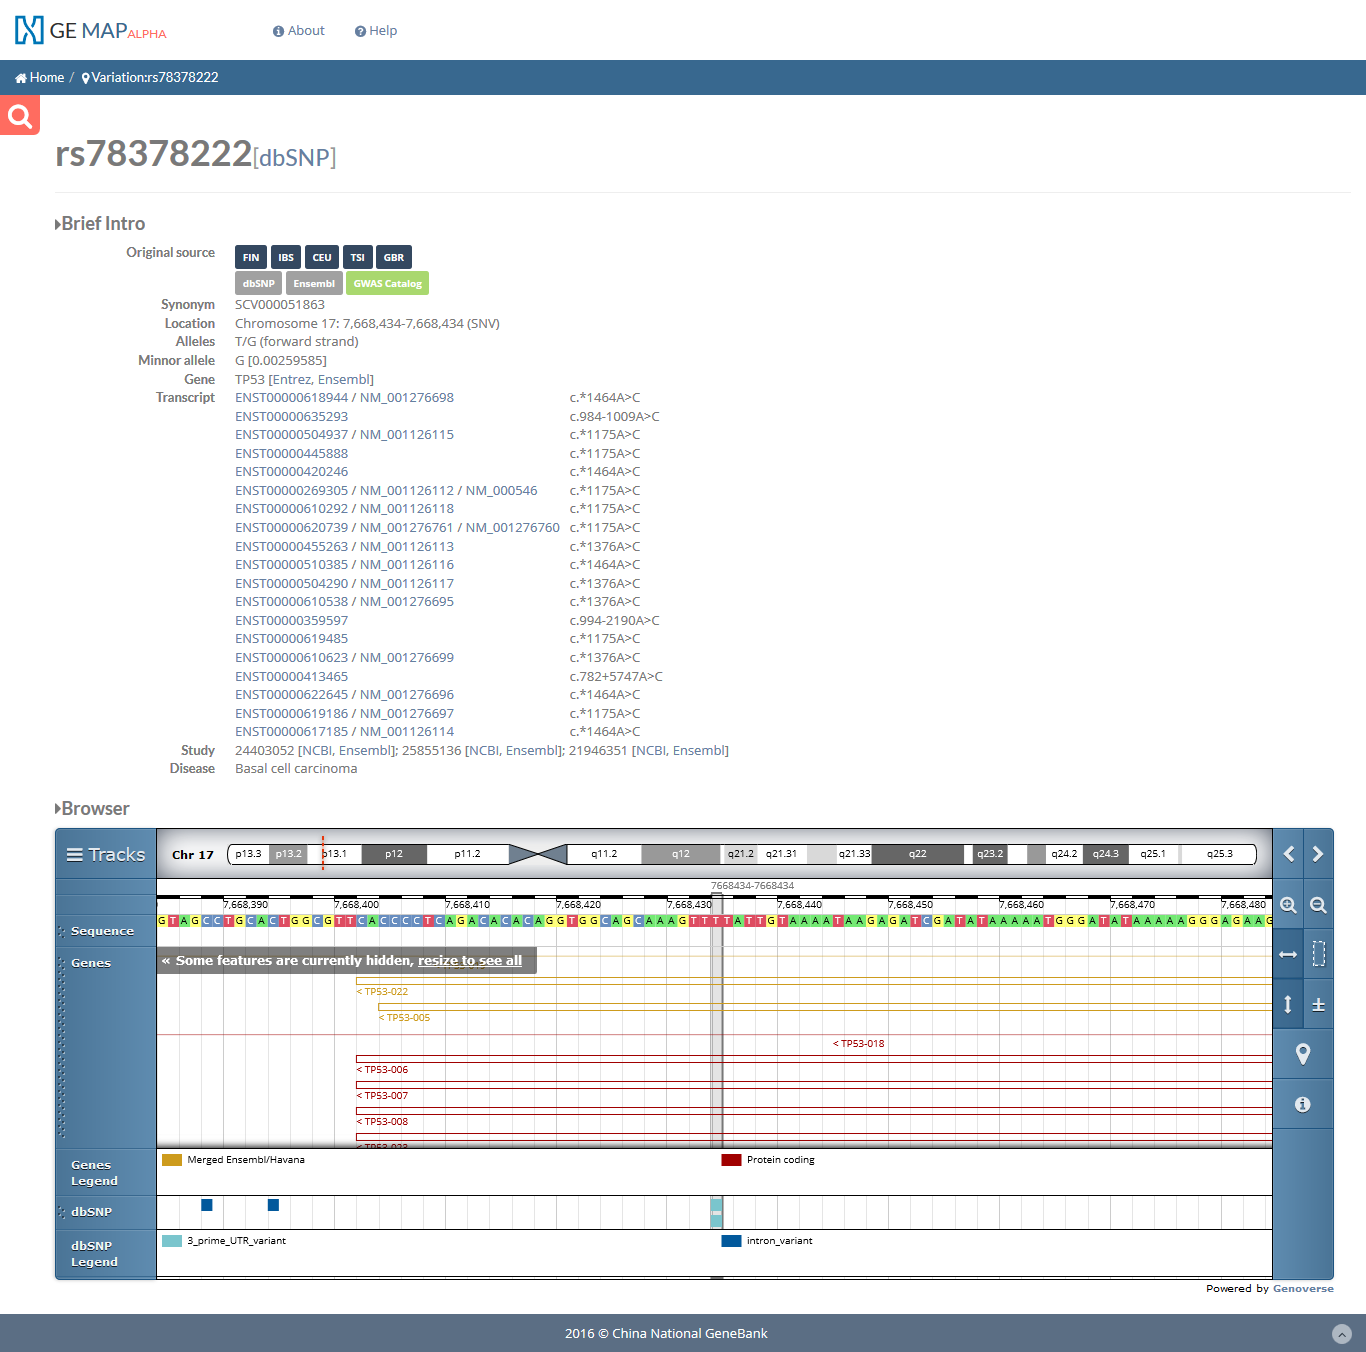
Task: Toggle the plus-minus wheel zoom mode
Action: [1318, 1004]
